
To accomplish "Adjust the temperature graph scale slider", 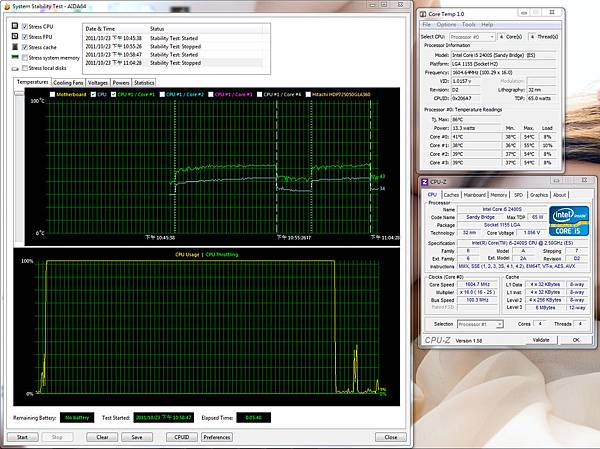I will pos(18,93).
